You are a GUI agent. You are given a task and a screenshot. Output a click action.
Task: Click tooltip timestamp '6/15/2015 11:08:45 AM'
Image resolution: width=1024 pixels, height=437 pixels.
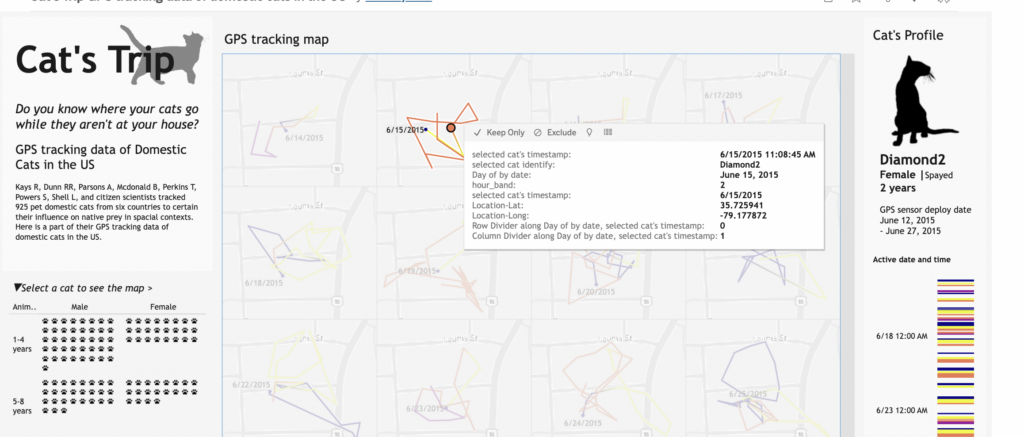pos(767,155)
